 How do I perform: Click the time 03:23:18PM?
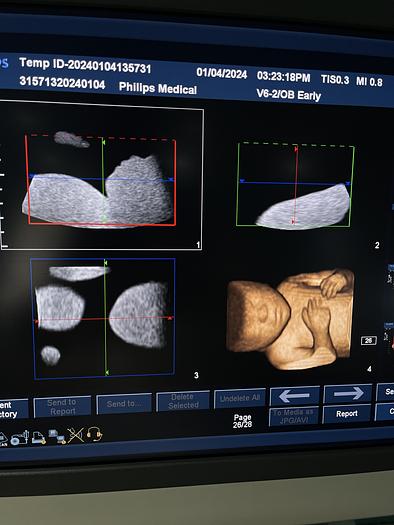tap(284, 76)
